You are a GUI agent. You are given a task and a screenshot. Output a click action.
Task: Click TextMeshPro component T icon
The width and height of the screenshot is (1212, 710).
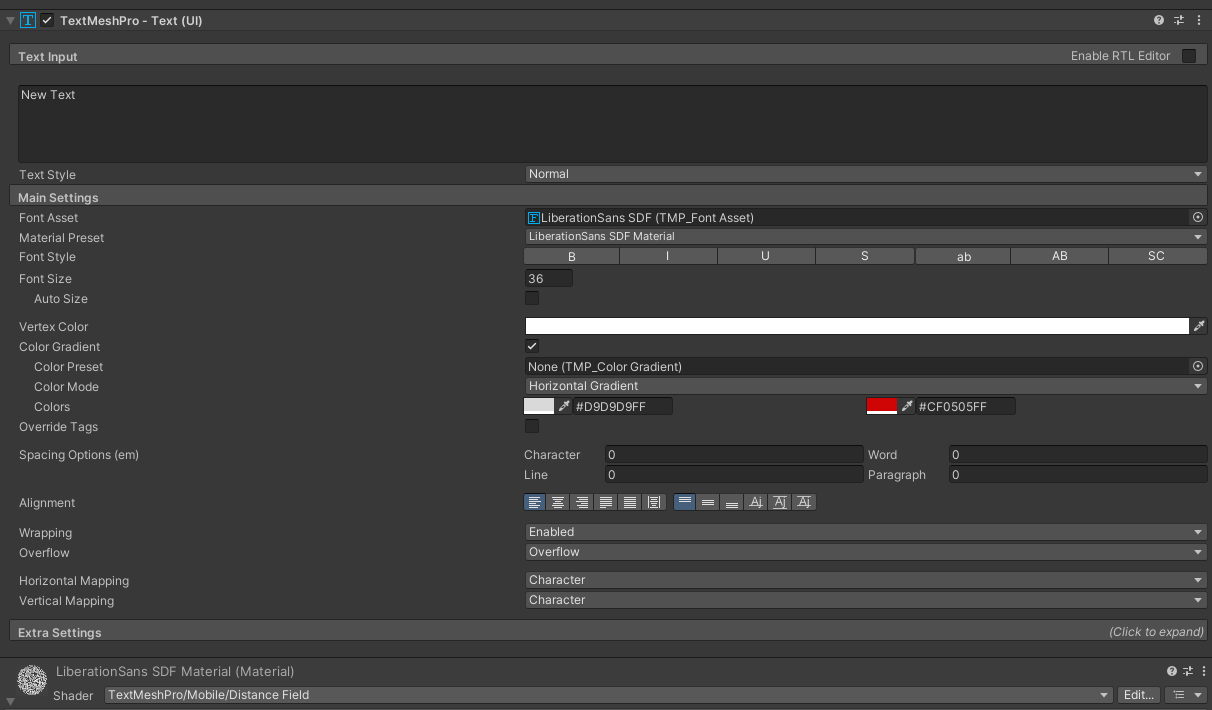coord(28,20)
